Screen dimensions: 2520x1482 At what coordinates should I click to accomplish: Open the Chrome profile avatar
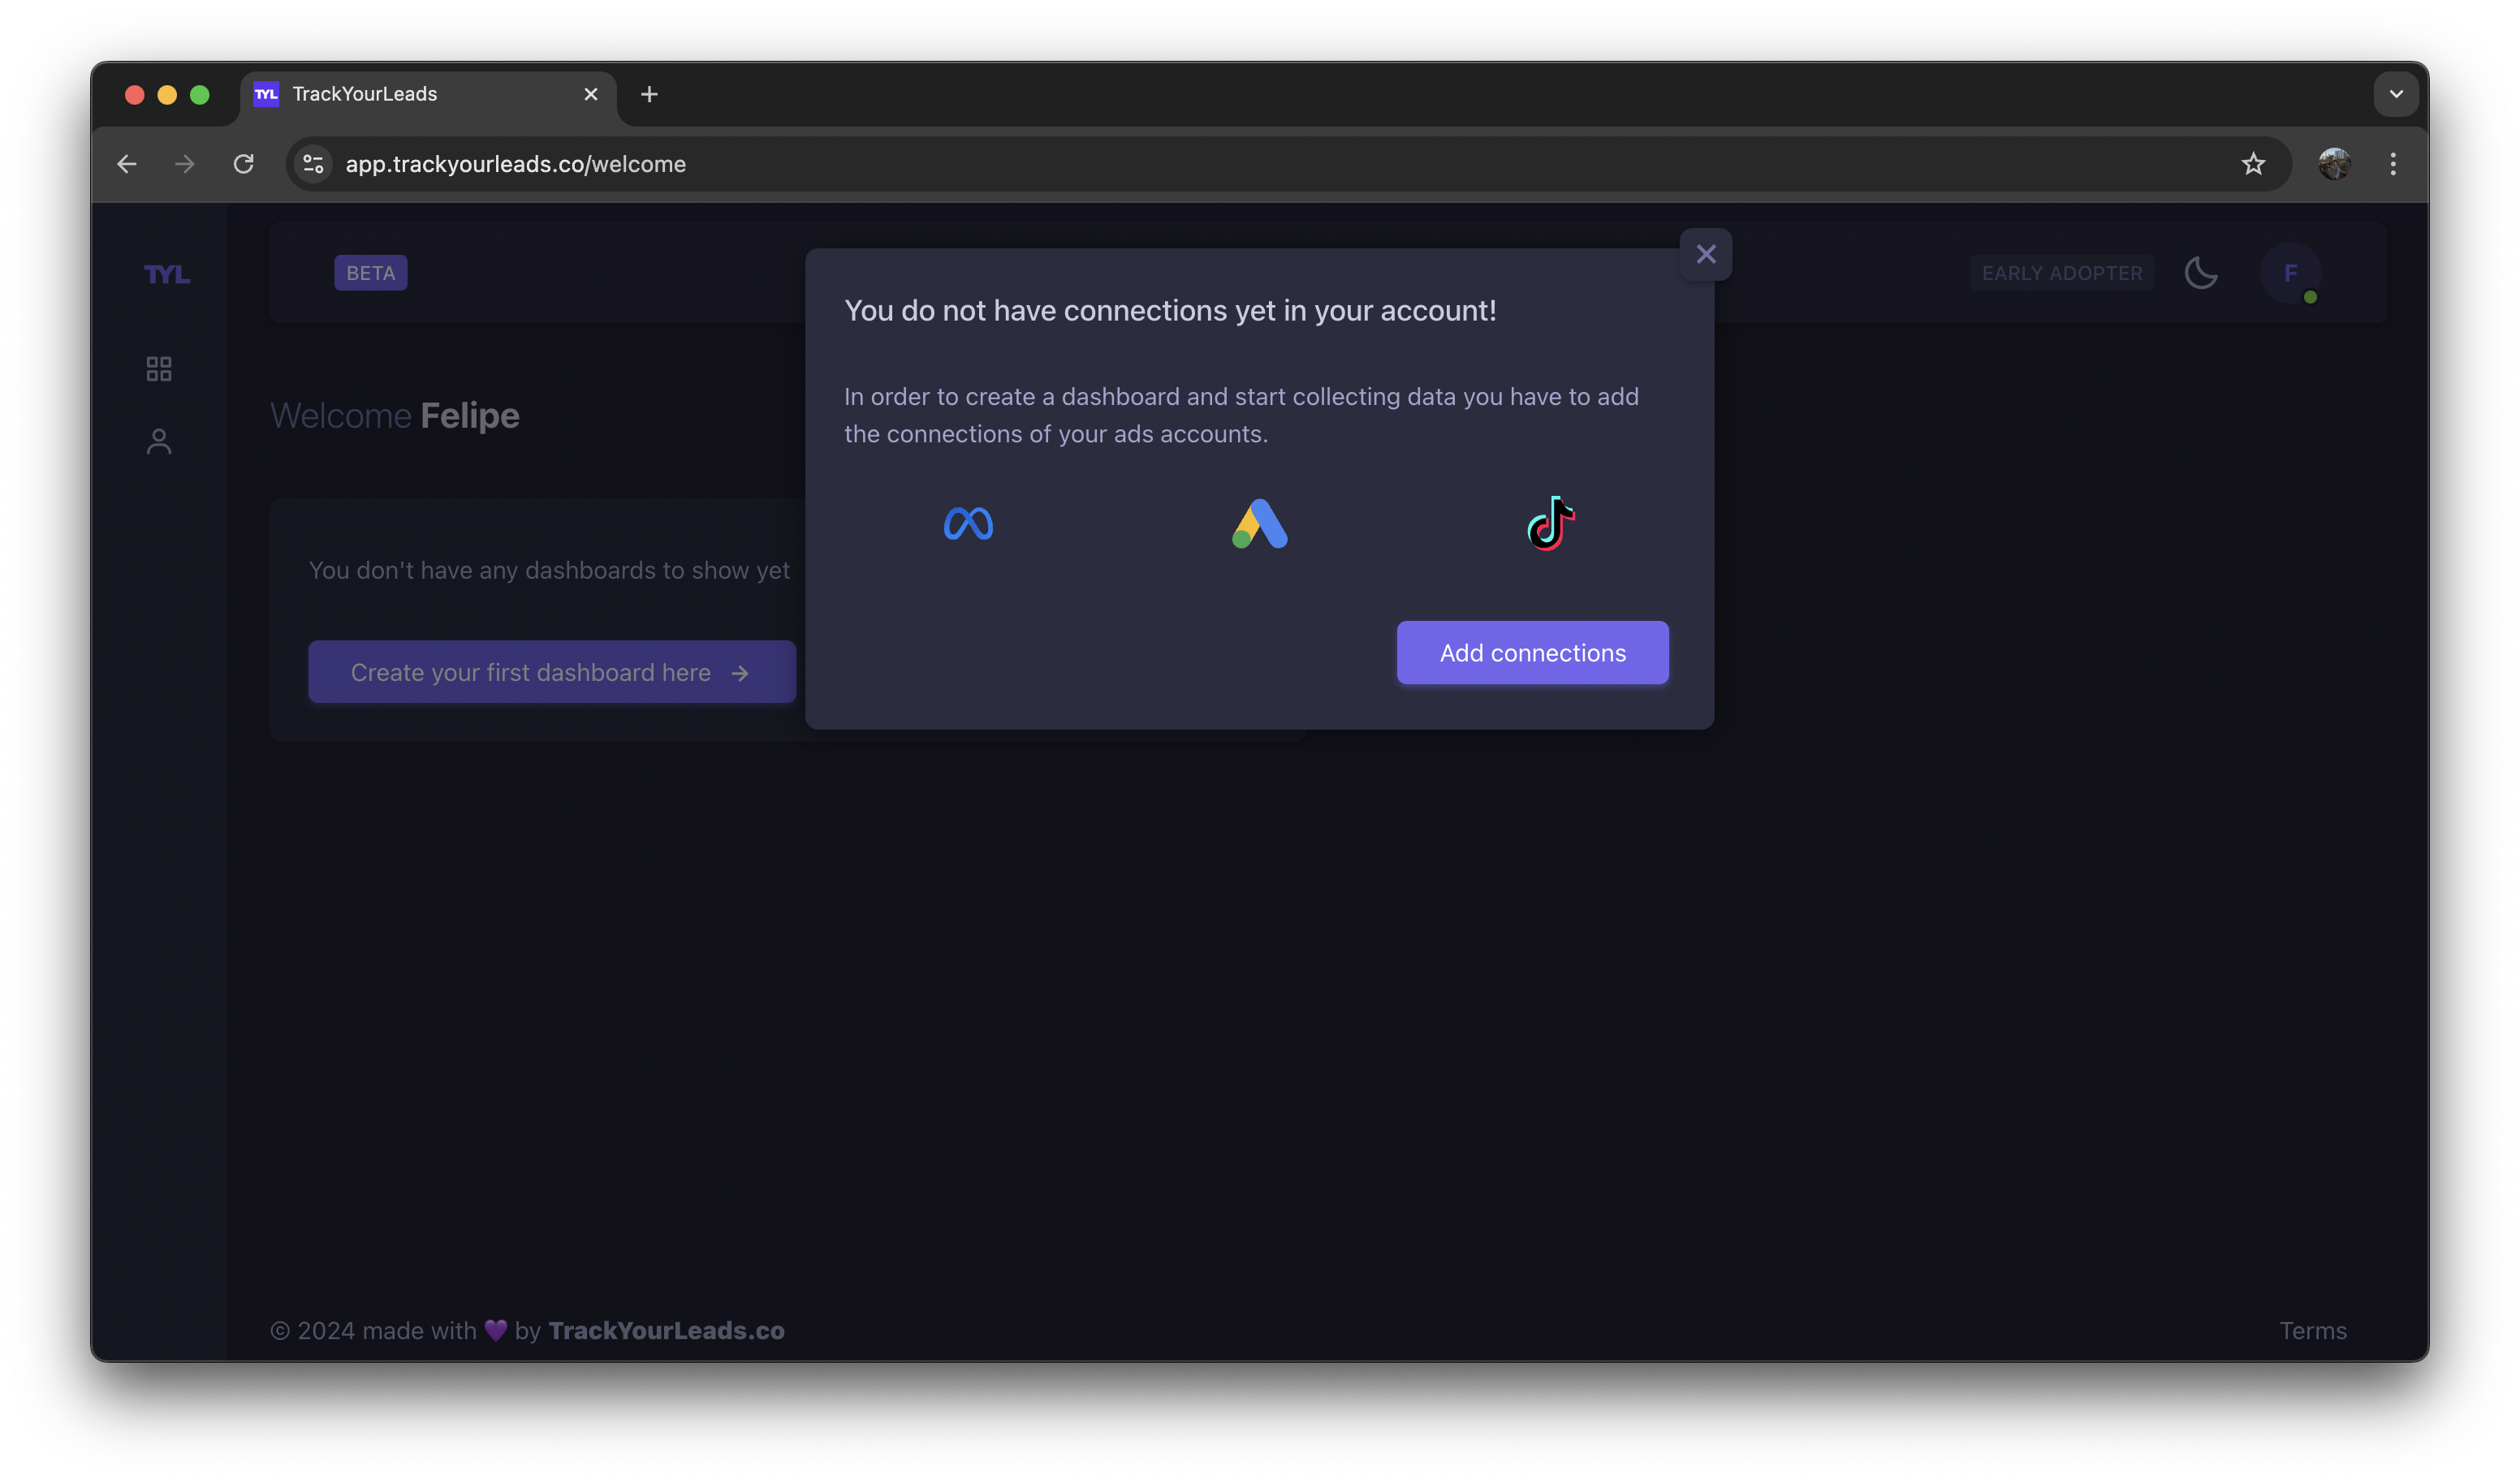pos(2335,164)
